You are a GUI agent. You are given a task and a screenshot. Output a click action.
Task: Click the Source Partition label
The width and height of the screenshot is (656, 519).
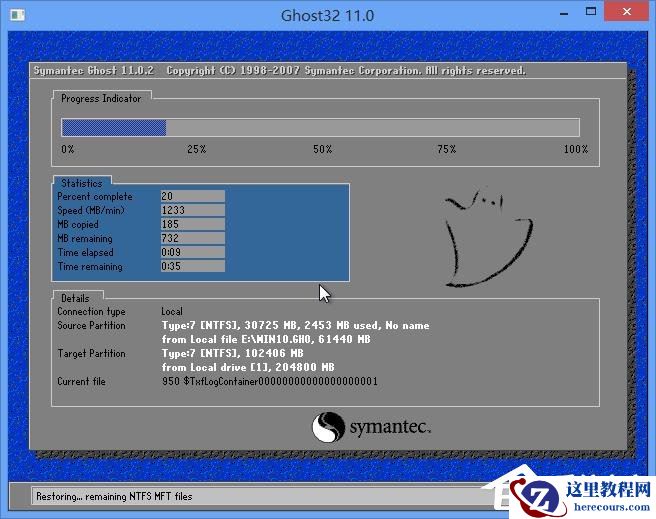click(x=91, y=325)
